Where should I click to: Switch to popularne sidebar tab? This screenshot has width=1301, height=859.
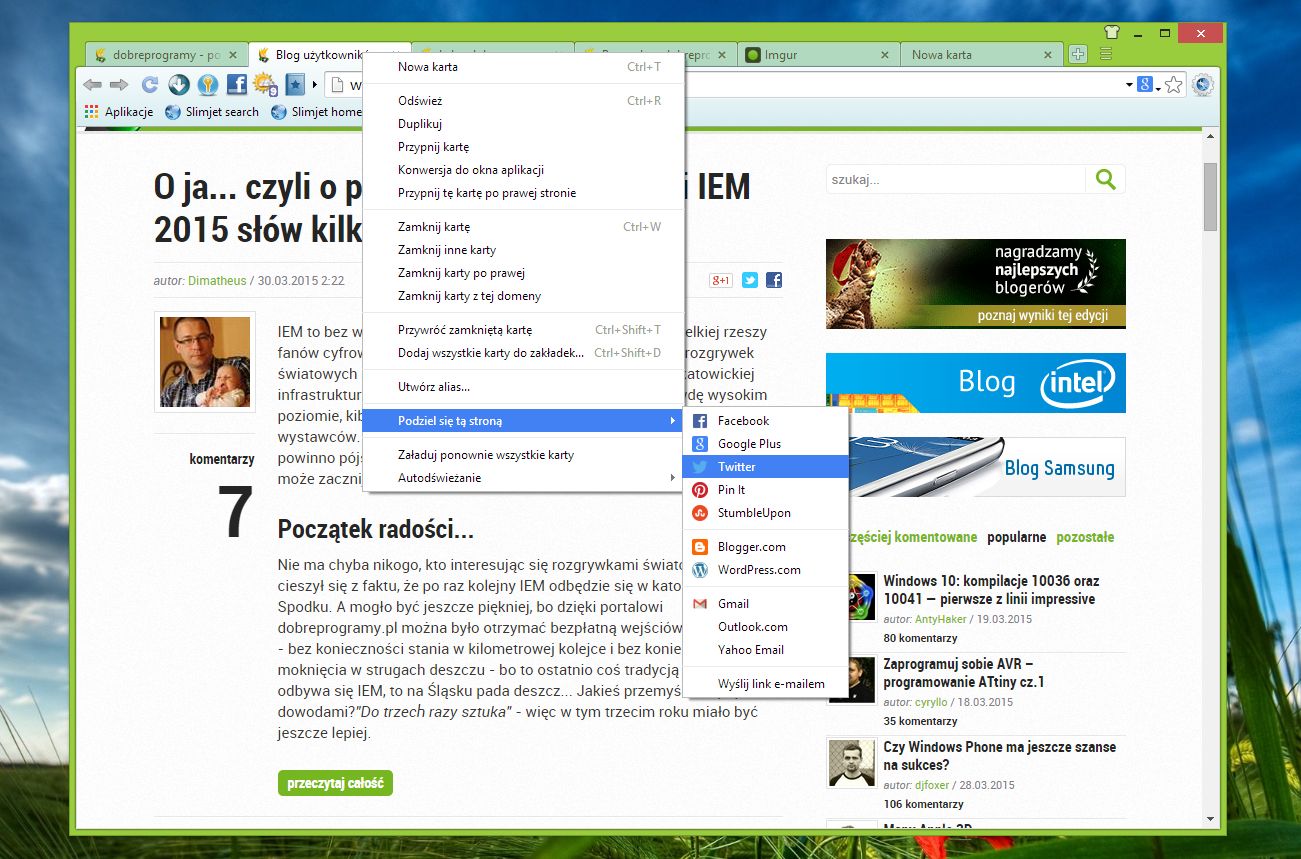point(1016,537)
